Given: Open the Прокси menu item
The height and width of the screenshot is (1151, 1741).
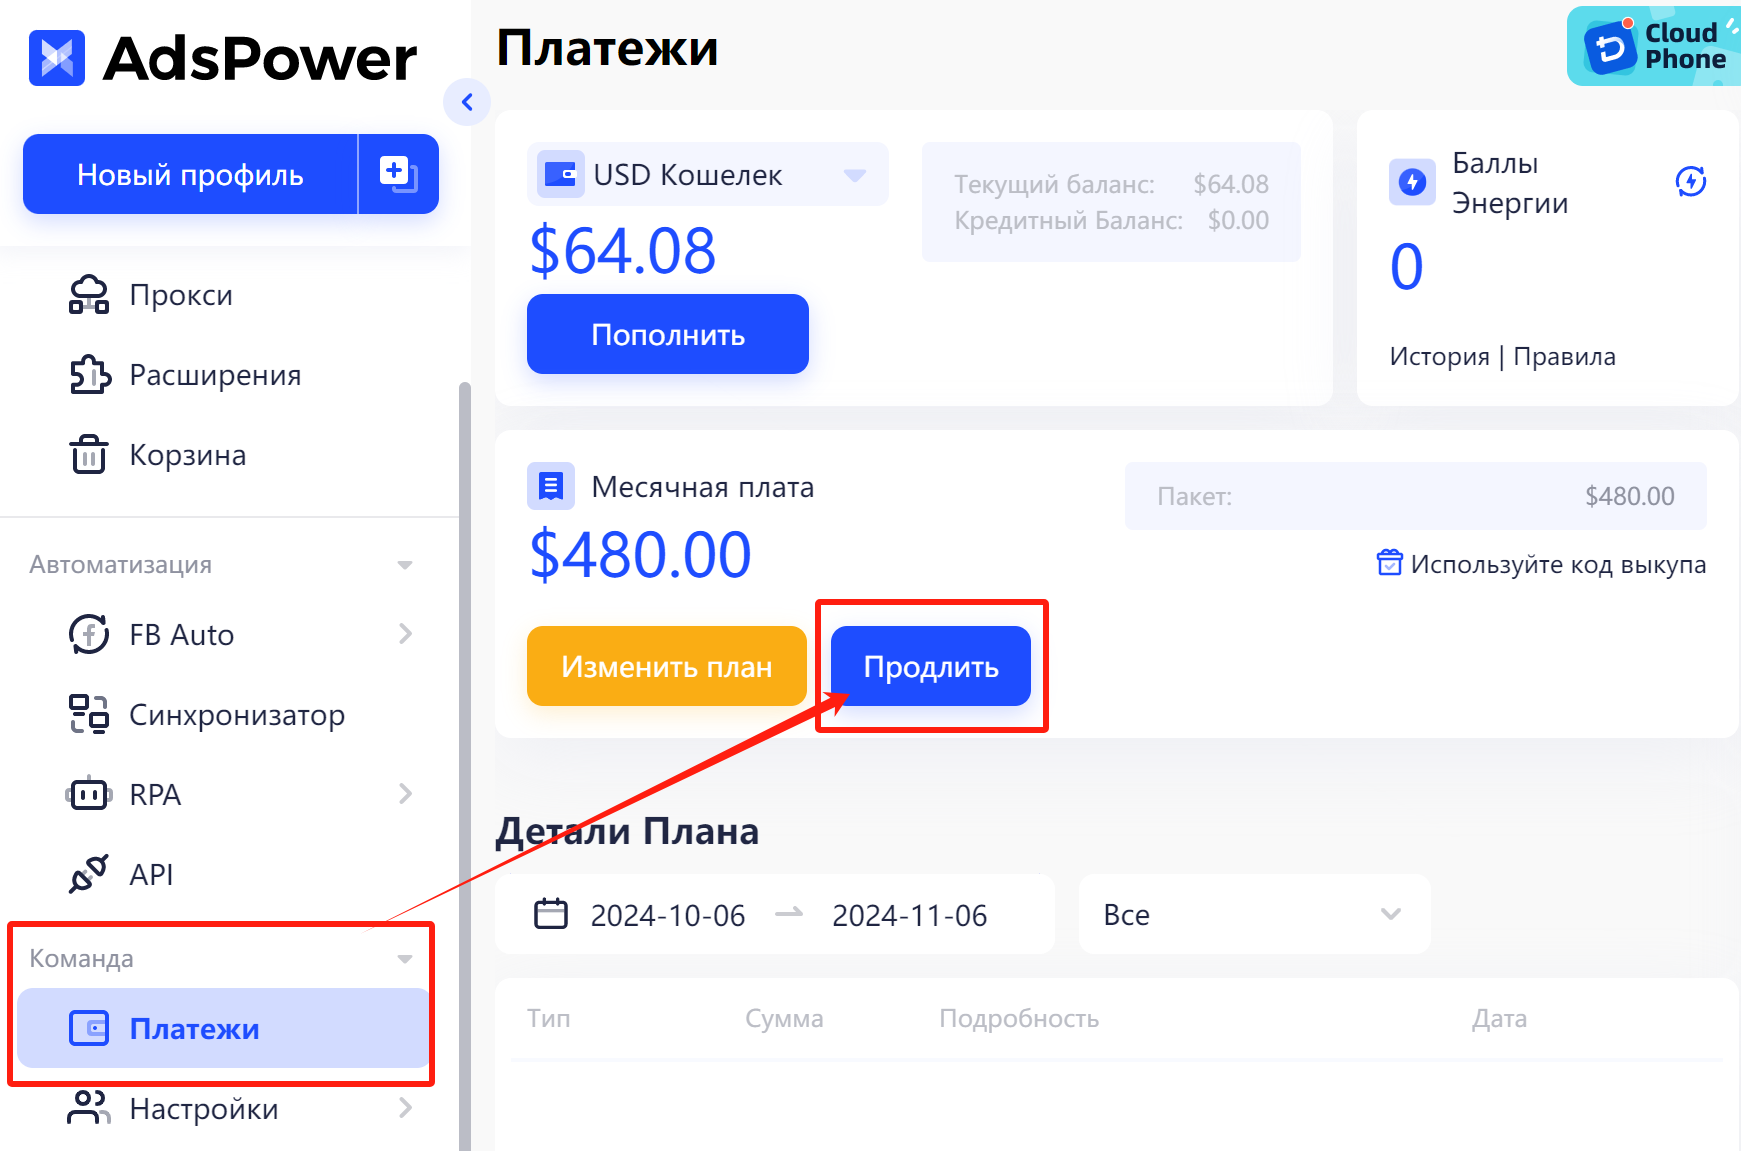Looking at the screenshot, I should click(x=181, y=295).
